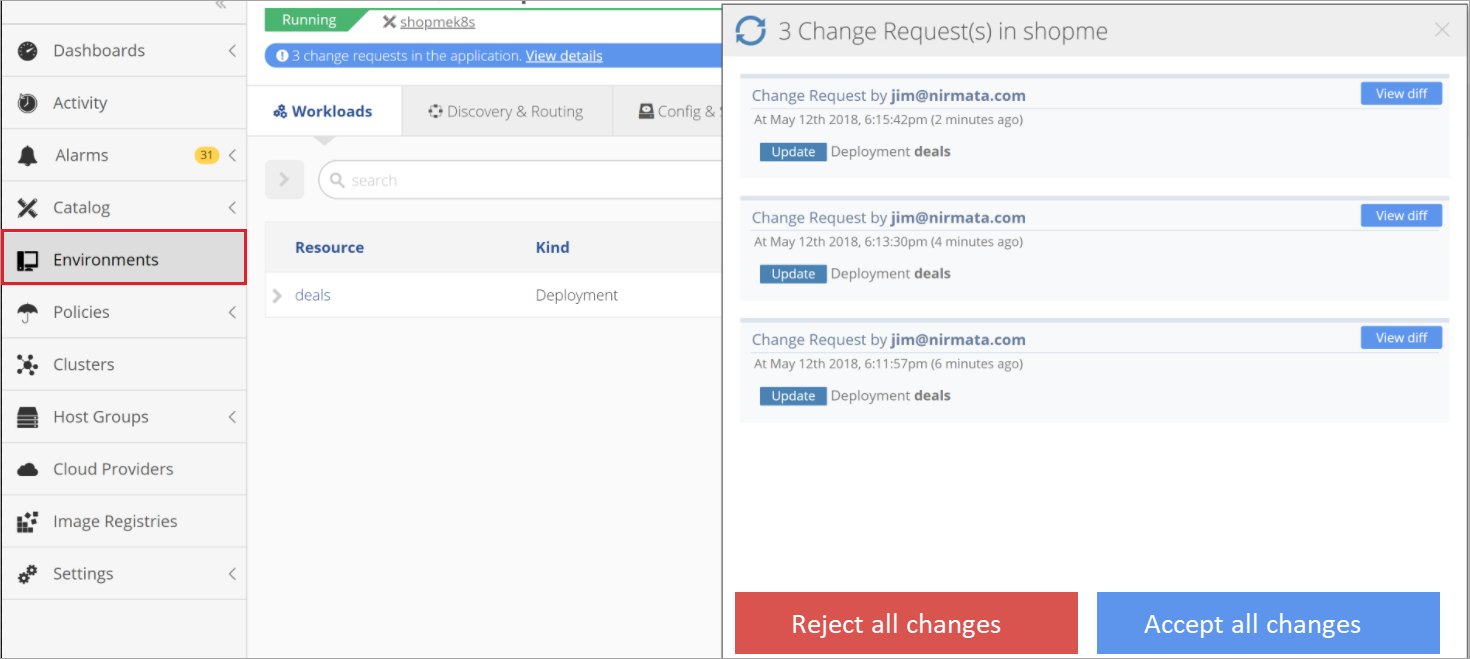The image size is (1470, 659).
Task: Switch to the Workloads tab
Action: (x=323, y=111)
